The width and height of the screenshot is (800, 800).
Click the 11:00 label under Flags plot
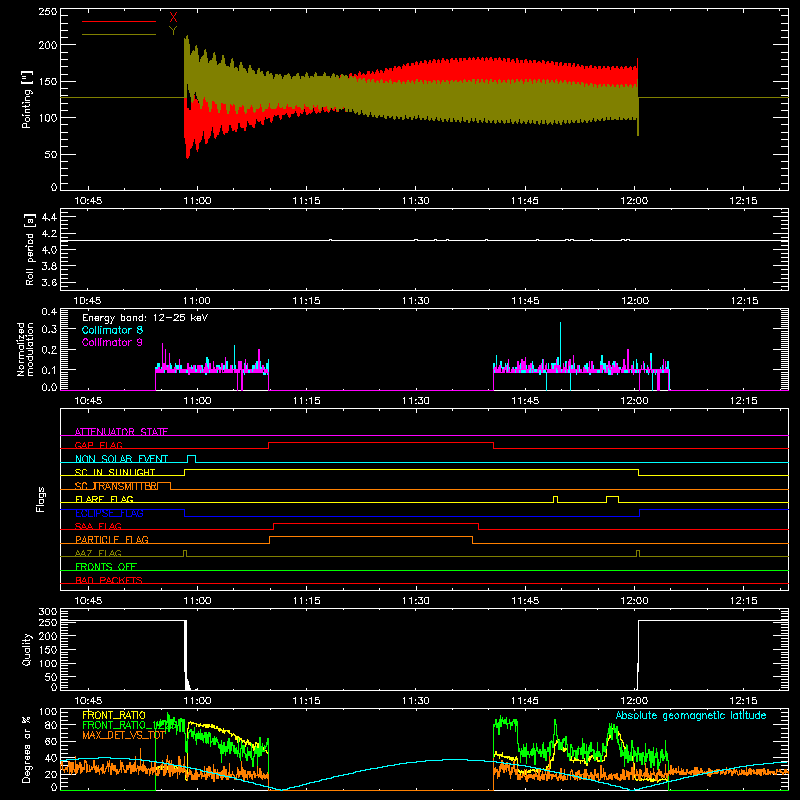(197, 601)
